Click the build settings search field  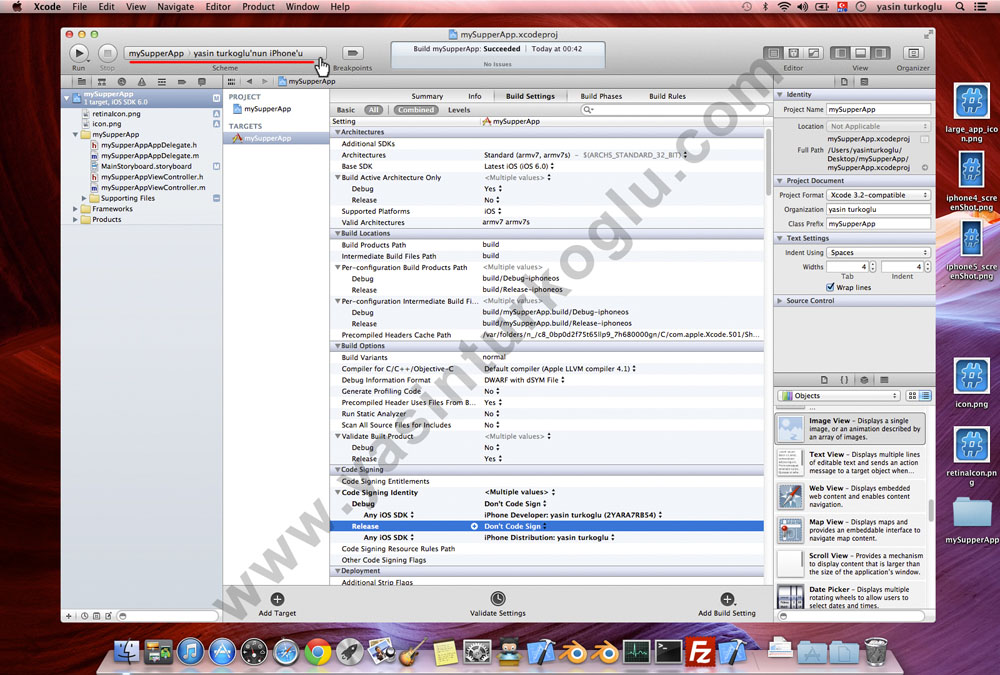point(675,110)
